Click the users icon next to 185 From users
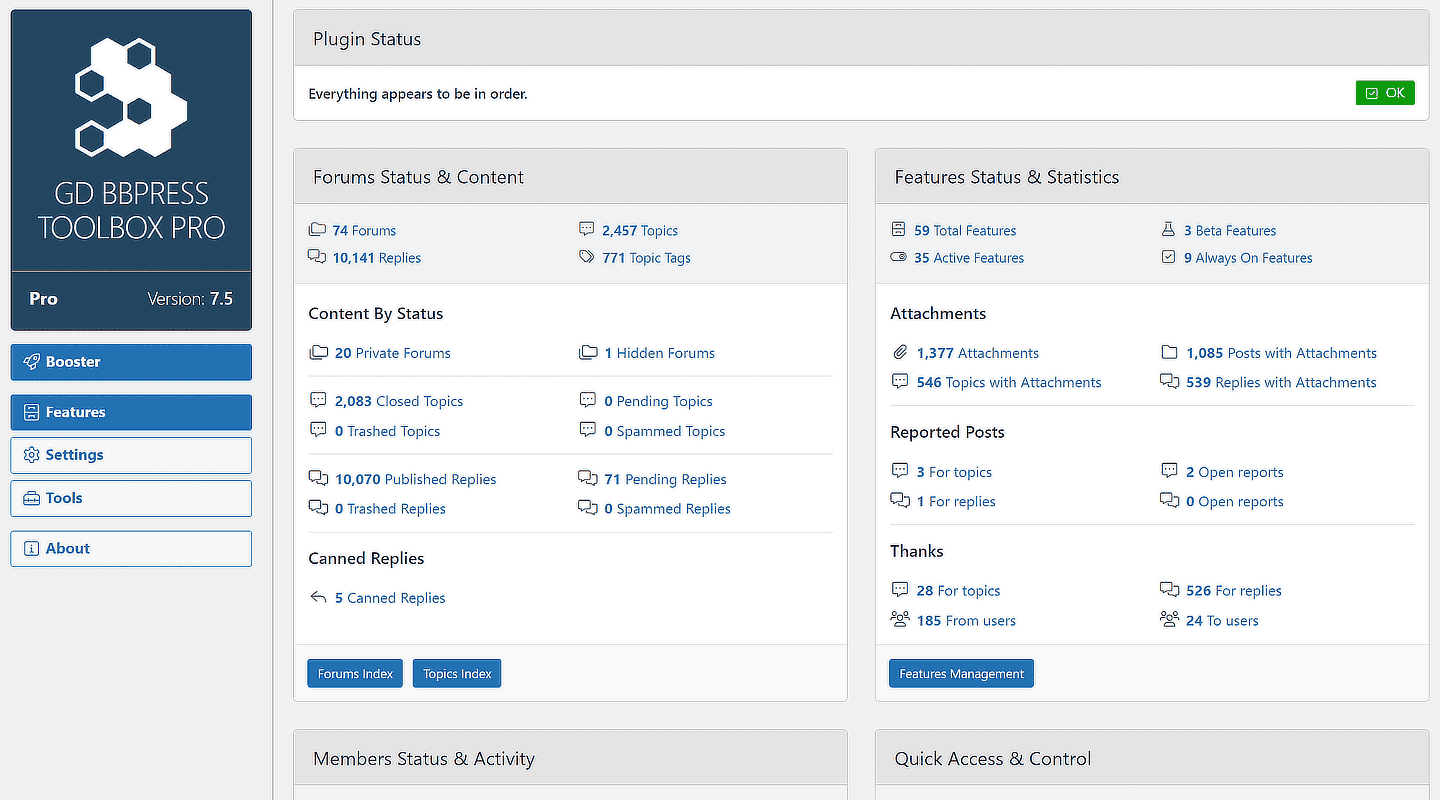 [x=900, y=620]
